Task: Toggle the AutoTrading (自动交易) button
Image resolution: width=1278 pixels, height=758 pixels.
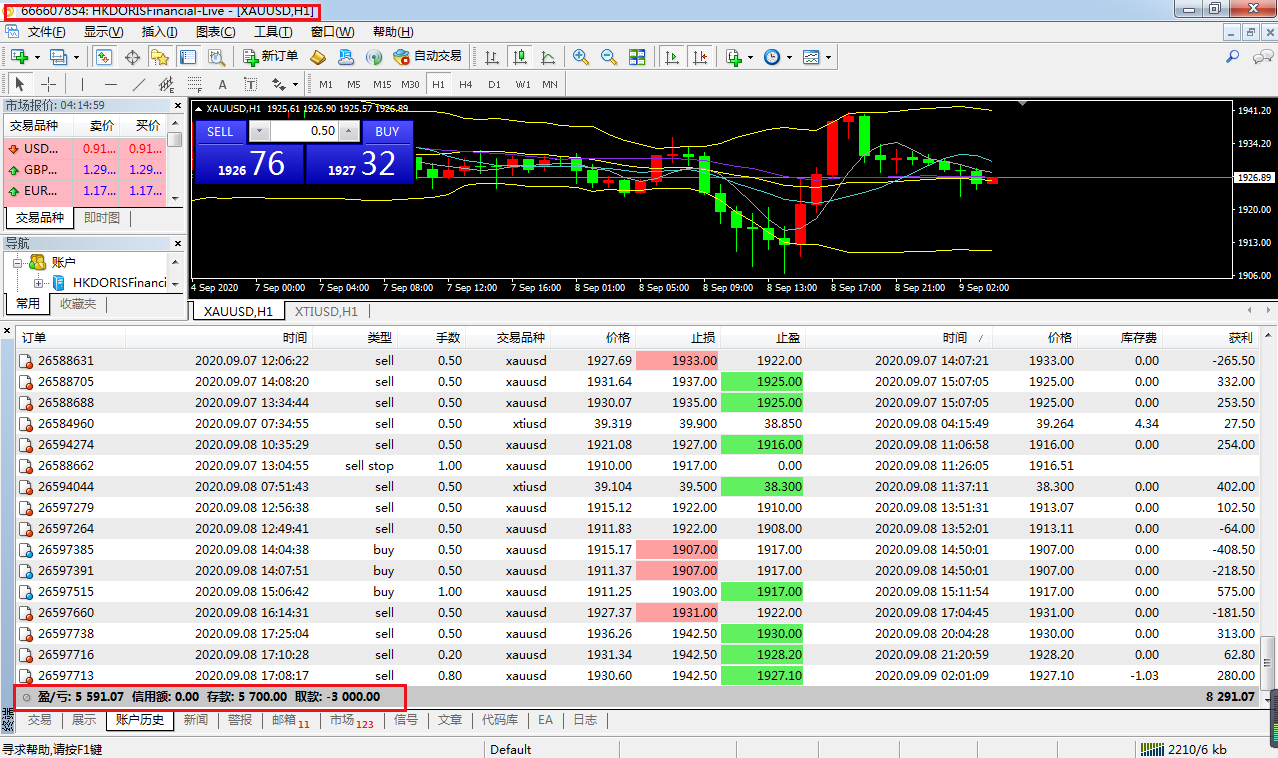Action: point(427,57)
